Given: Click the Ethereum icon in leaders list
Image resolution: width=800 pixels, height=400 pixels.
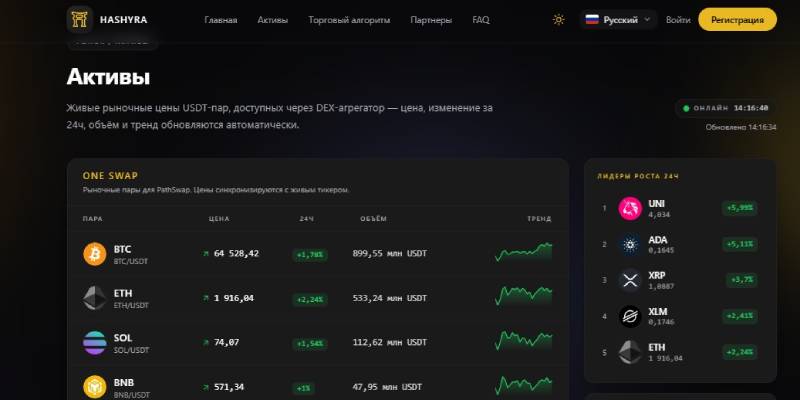Looking at the screenshot, I should click(x=630, y=352).
